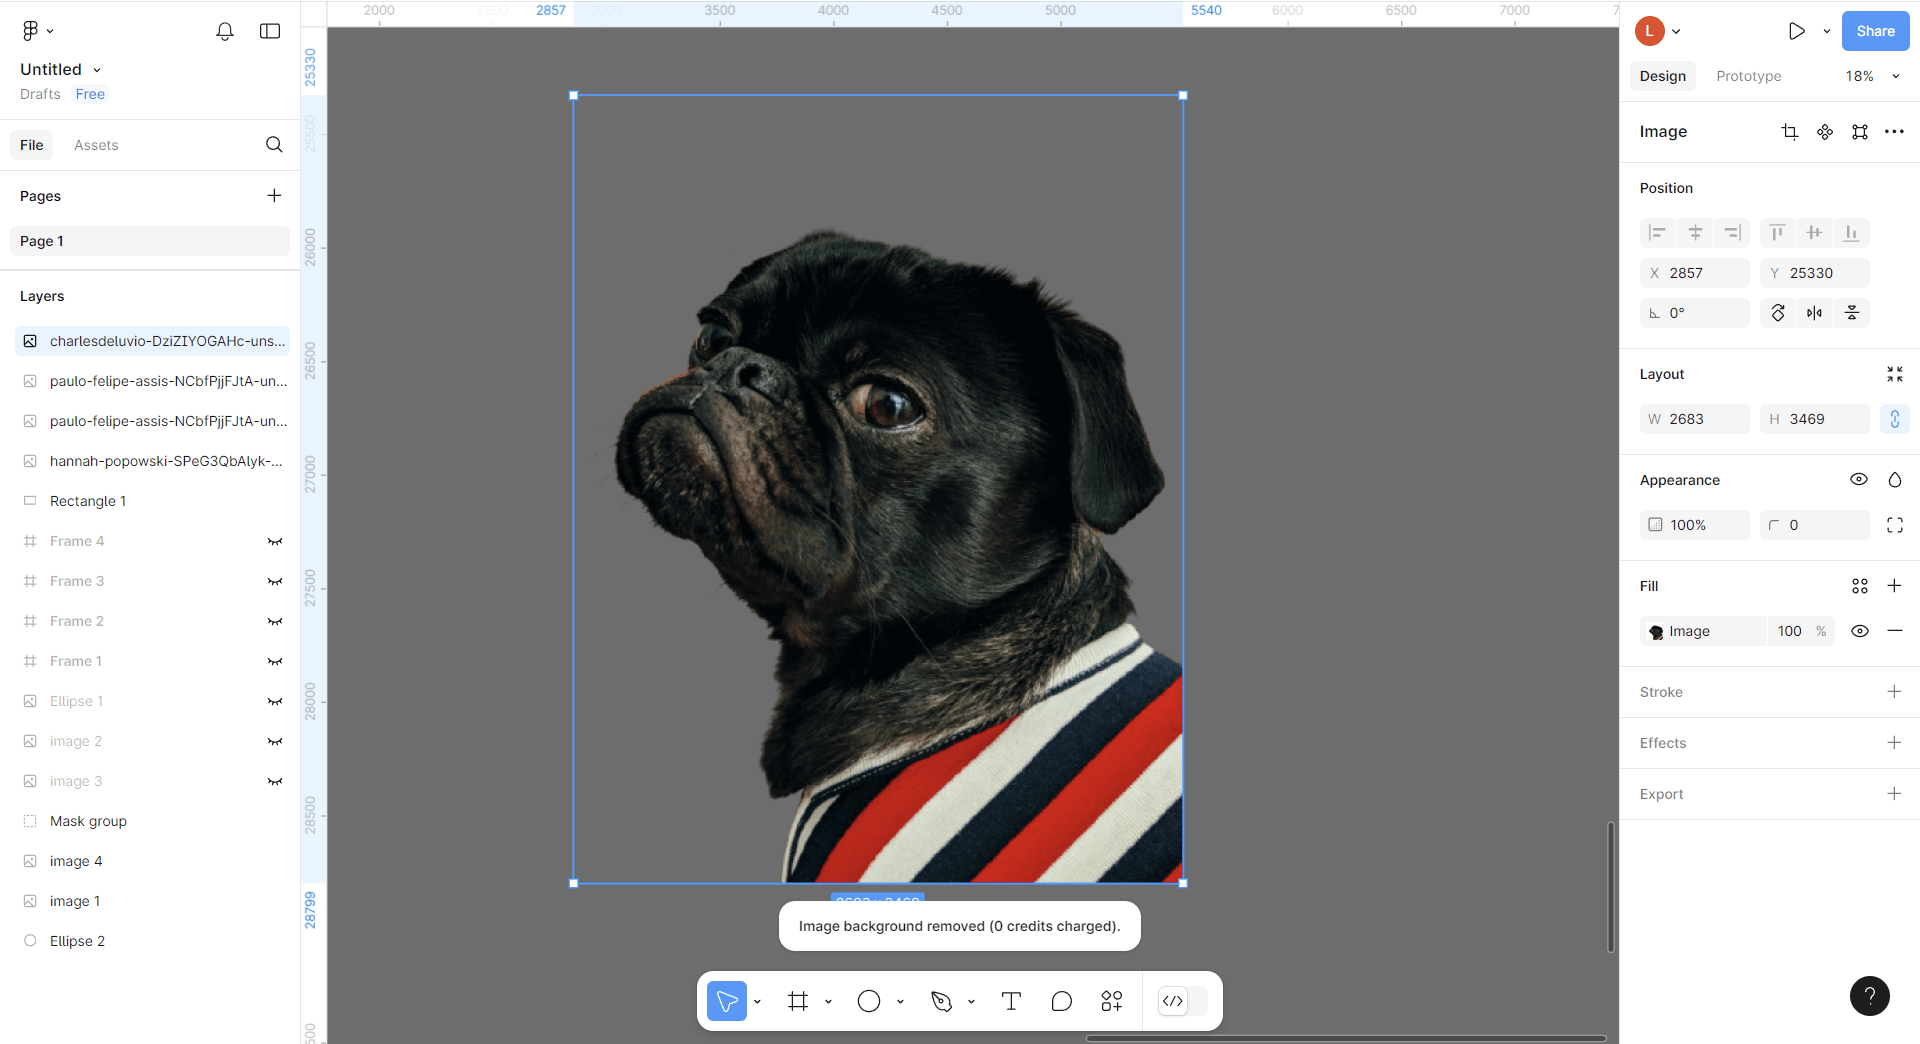Click the crop image icon
Viewport: 1920px width, 1044px height.
click(x=1790, y=132)
